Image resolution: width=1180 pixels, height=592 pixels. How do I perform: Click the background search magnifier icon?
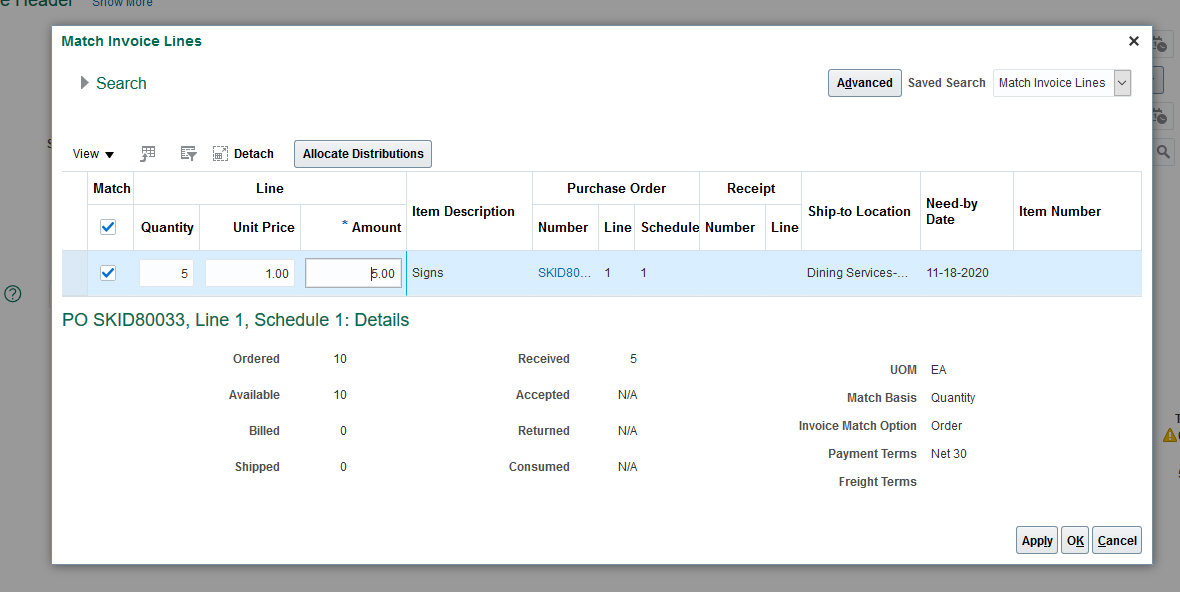coord(1163,152)
